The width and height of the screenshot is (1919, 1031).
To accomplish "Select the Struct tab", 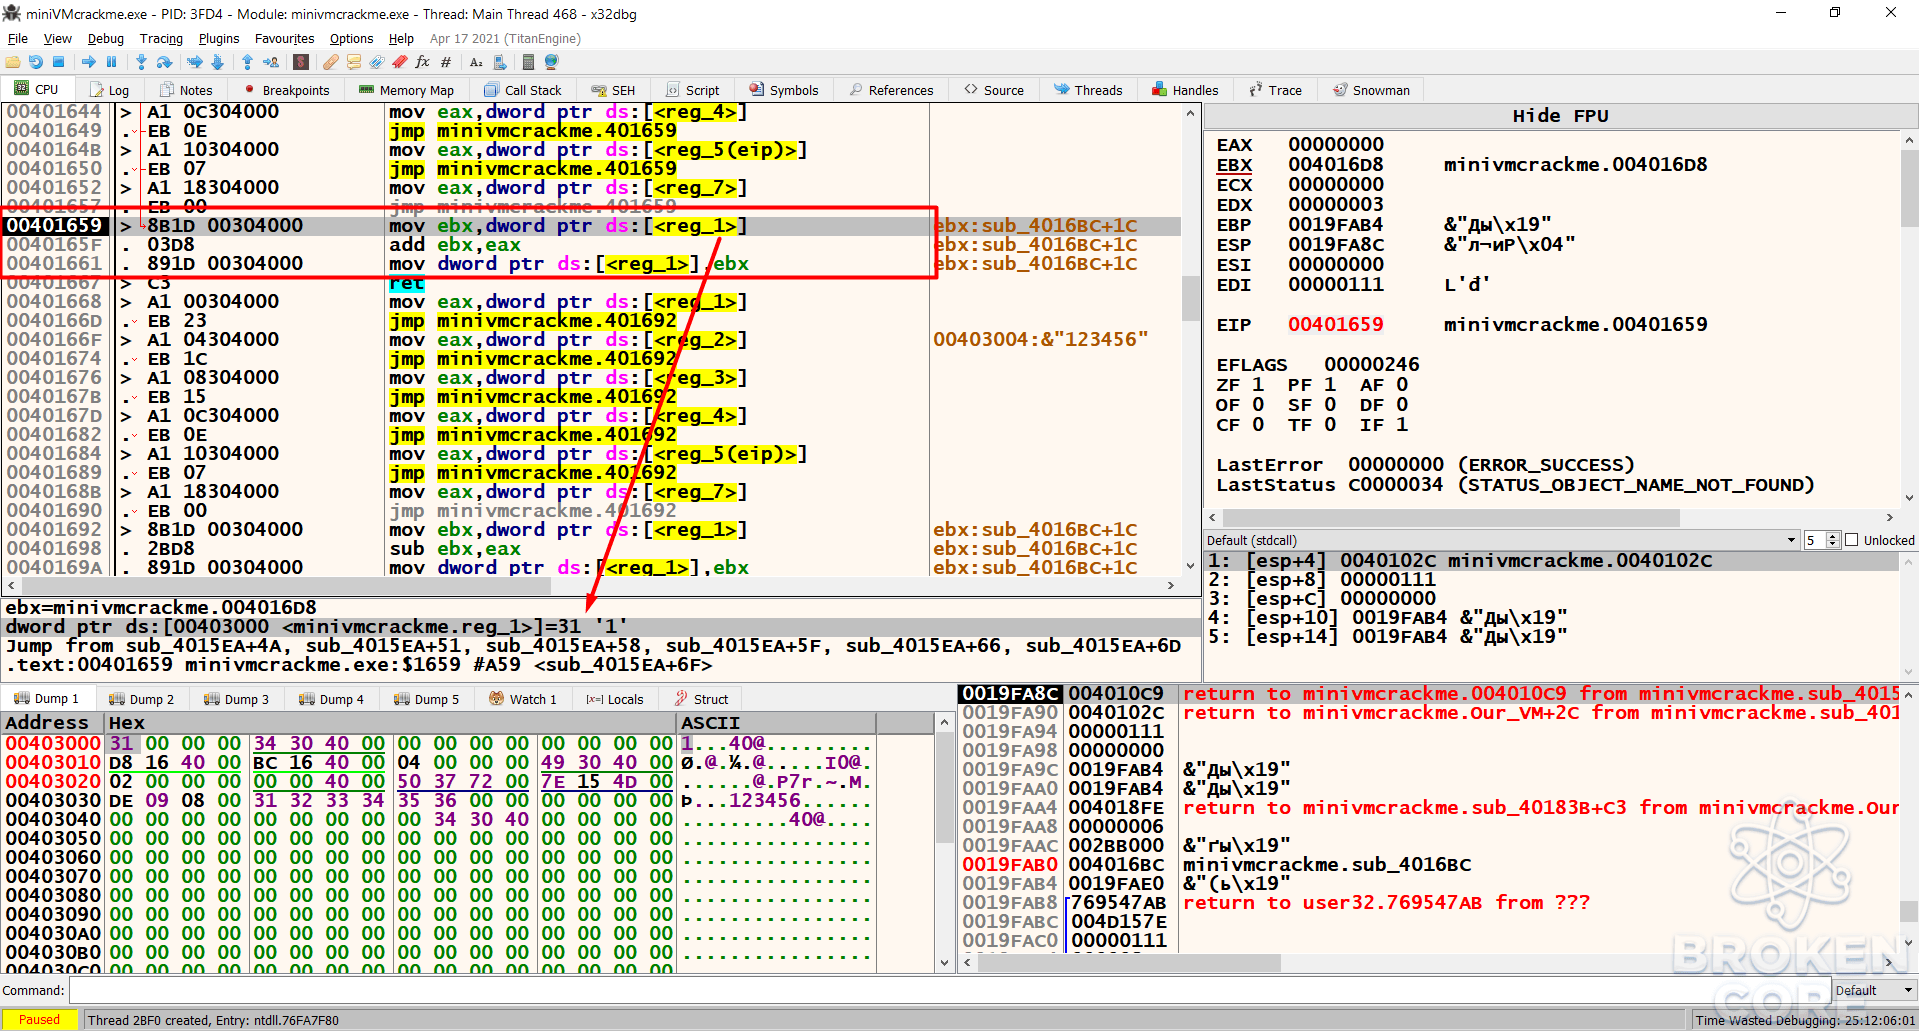I will (702, 699).
